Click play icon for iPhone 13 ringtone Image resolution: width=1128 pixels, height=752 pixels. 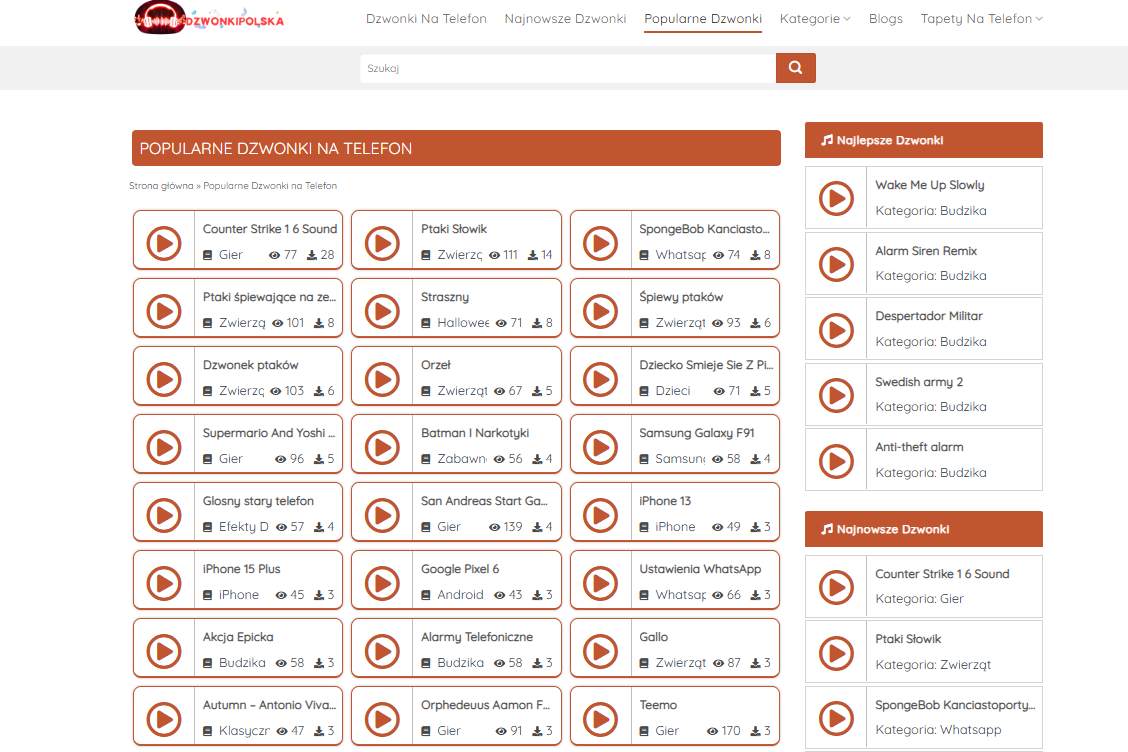click(600, 515)
